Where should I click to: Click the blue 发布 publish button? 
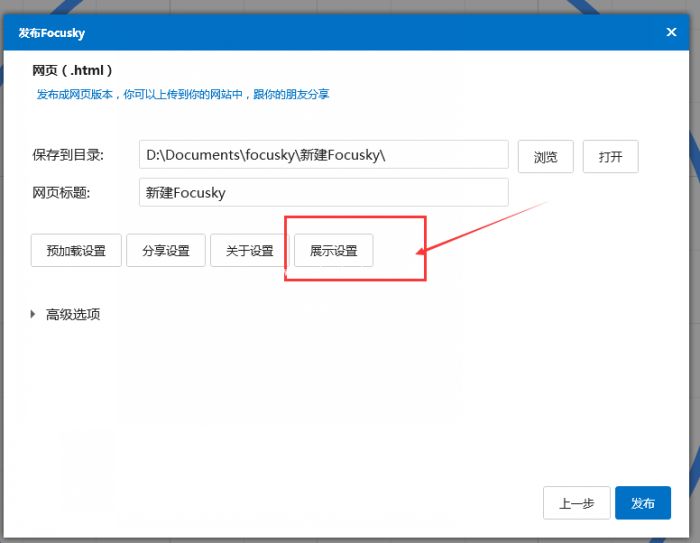tap(643, 503)
